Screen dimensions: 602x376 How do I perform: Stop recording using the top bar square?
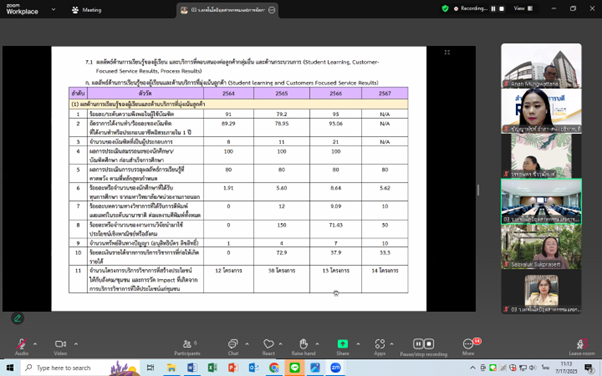tap(501, 8)
